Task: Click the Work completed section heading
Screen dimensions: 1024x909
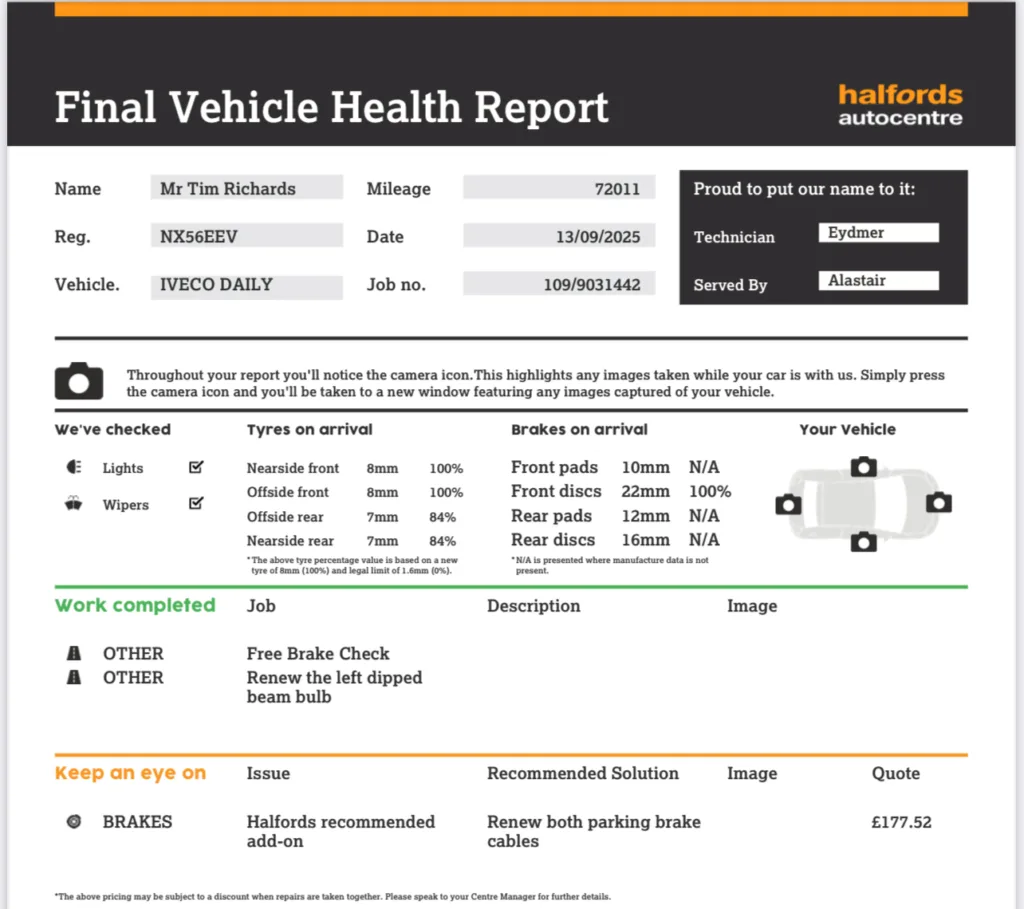Action: tap(135, 605)
